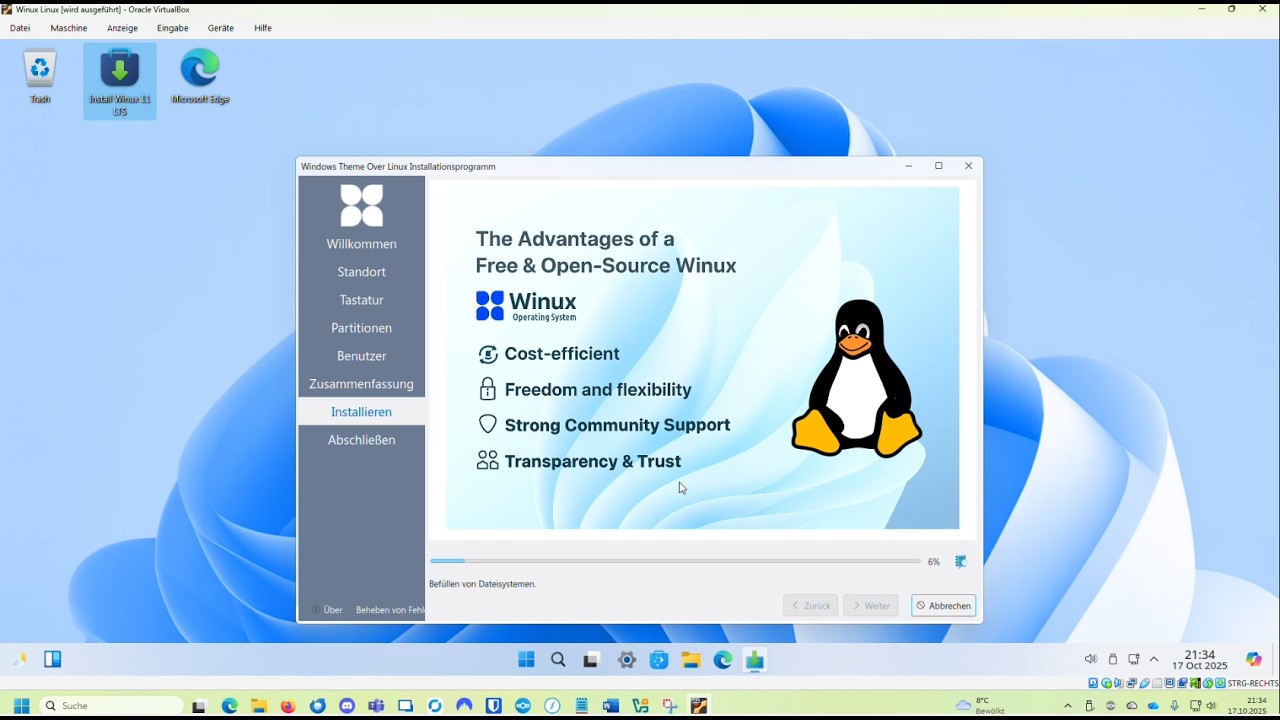Open the VirtualBox Datei menu
Viewport: 1280px width, 720px height.
[x=20, y=28]
